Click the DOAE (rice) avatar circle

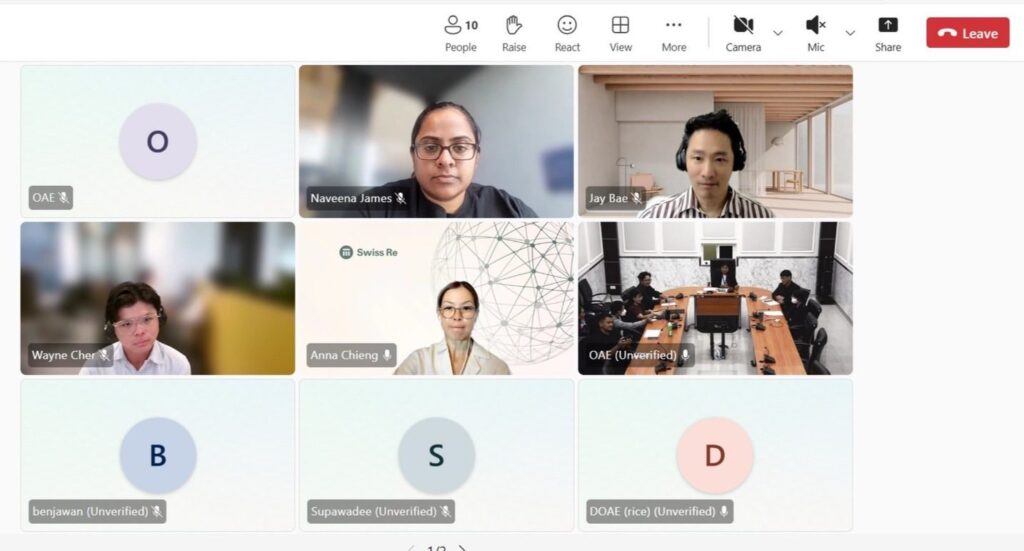coord(715,455)
